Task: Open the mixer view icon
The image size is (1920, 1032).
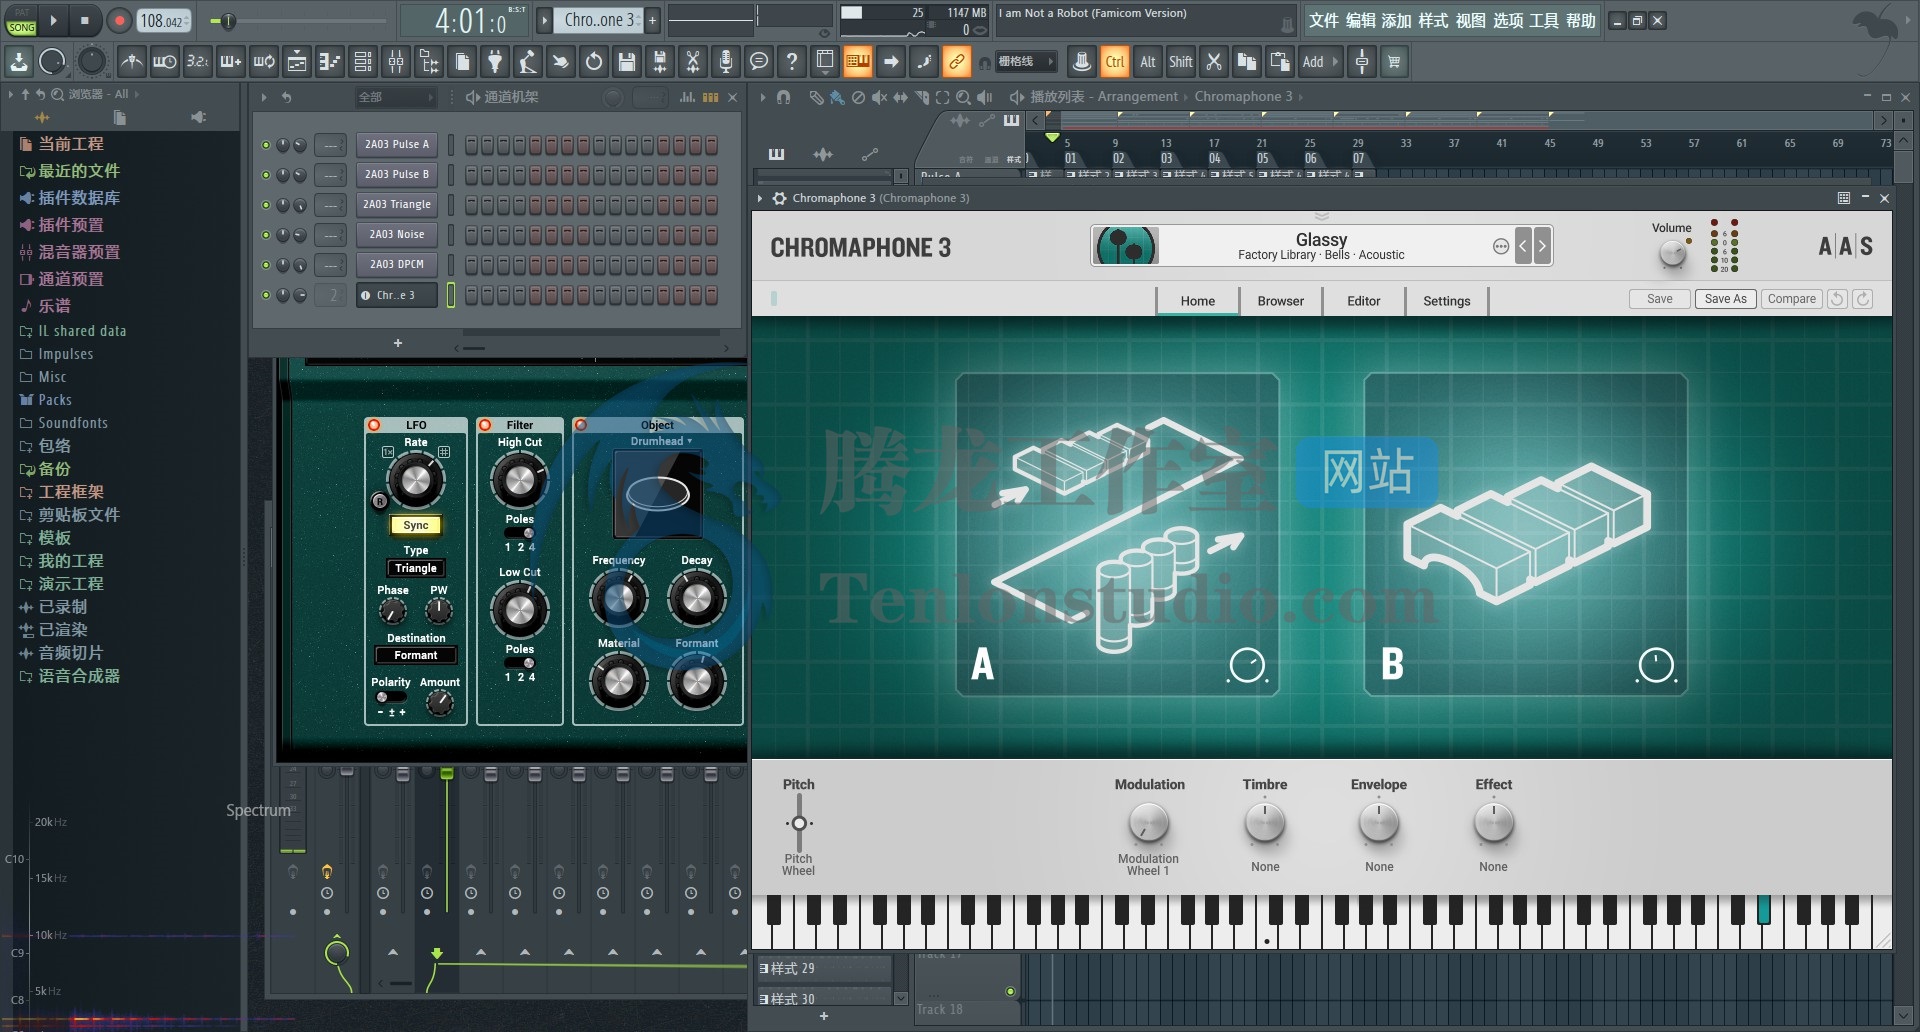Action: [x=396, y=62]
